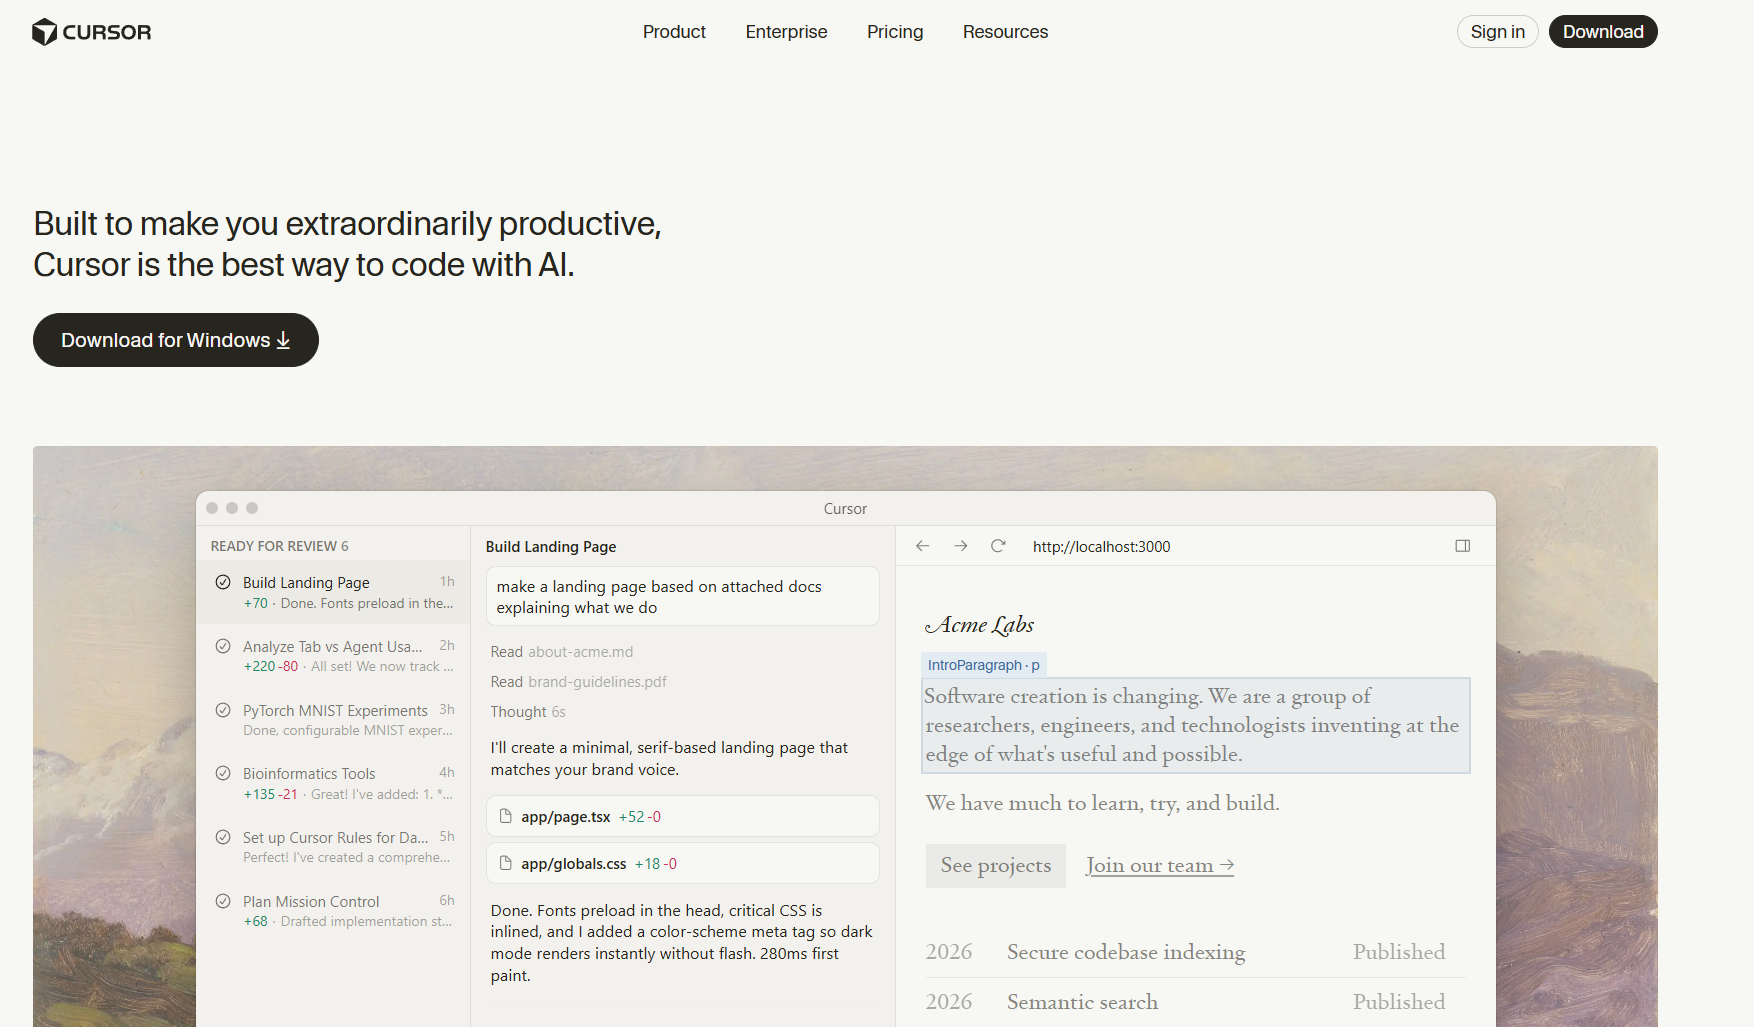
Task: Click the IntroParagraph p tag label
Action: coord(983,665)
